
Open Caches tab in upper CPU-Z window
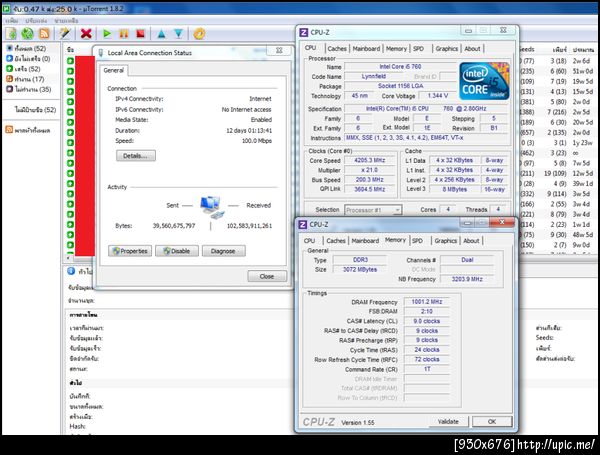[337, 49]
